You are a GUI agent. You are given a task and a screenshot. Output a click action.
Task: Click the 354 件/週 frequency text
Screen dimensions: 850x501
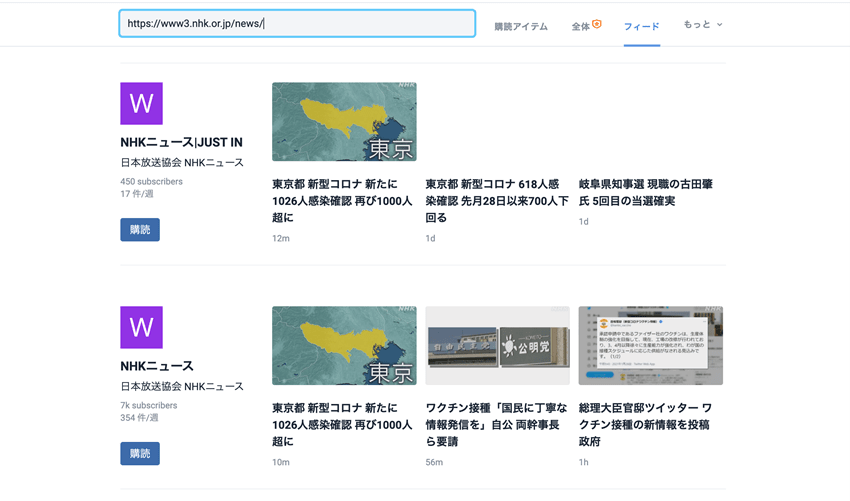pyautogui.click(x=139, y=418)
